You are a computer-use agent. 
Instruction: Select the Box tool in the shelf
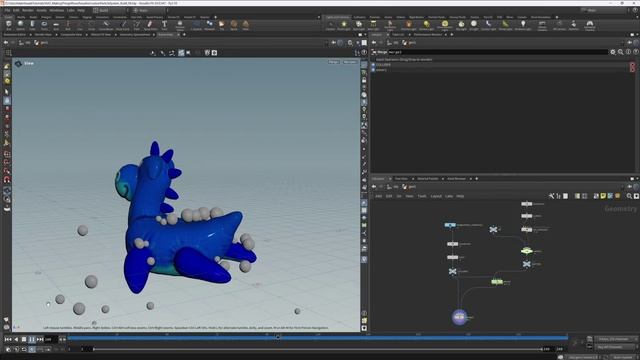tap(9, 25)
